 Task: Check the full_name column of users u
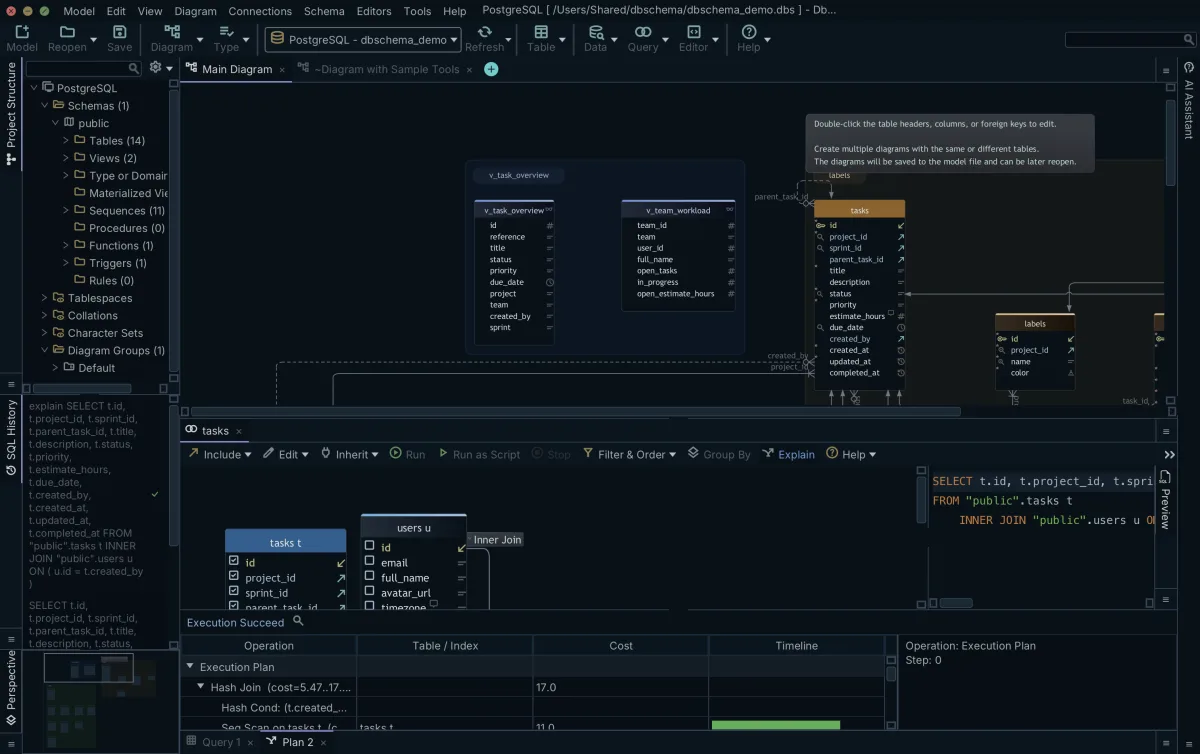pyautogui.click(x=369, y=576)
